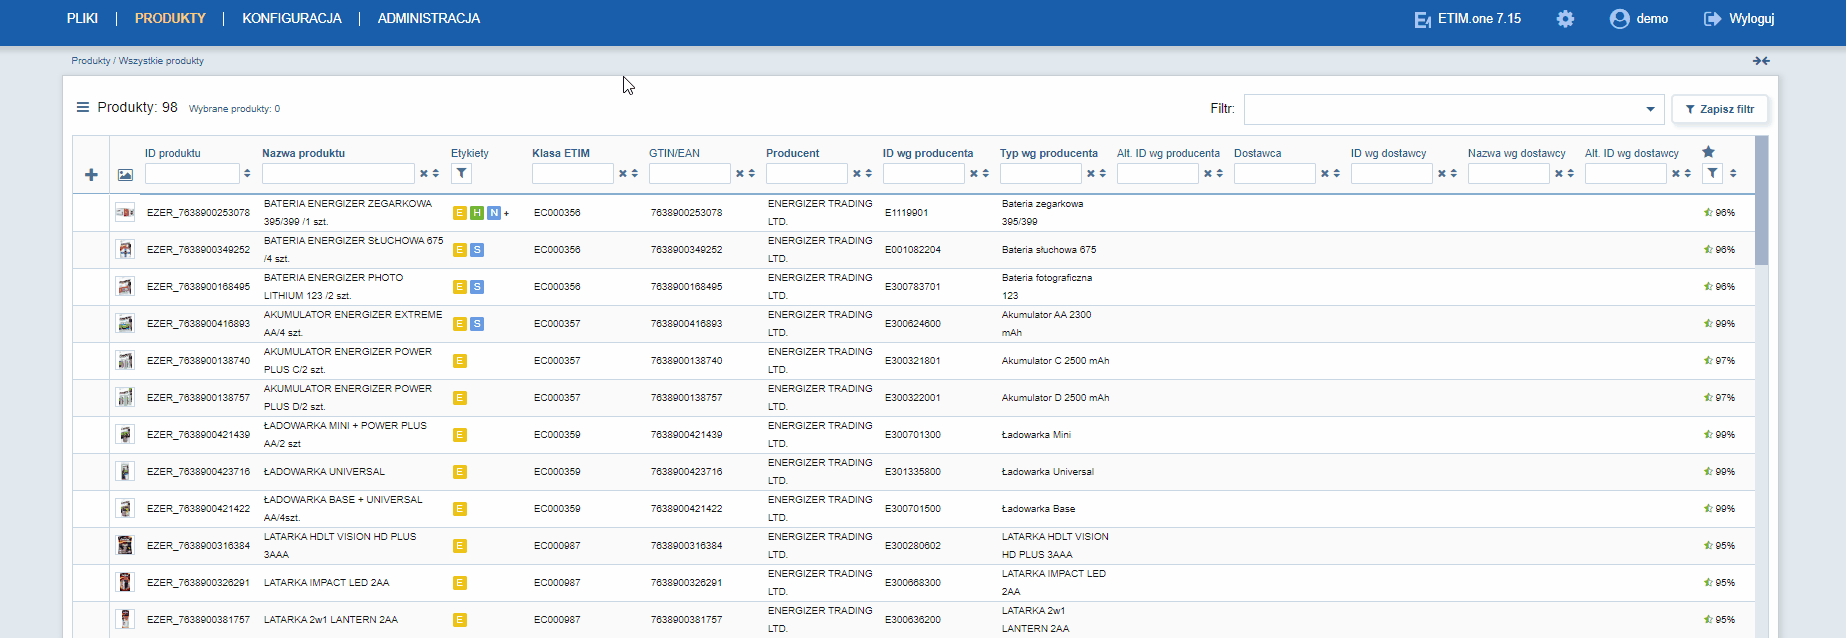Clear the Nazwa produktu filter with X

[x=424, y=174]
